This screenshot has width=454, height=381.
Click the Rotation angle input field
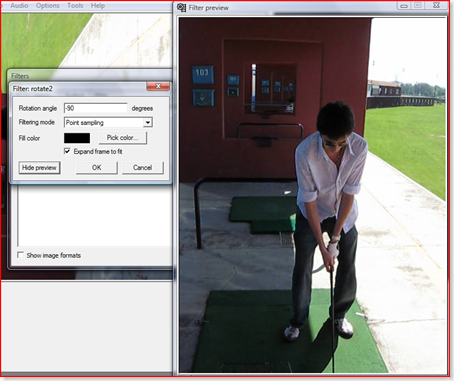(x=95, y=108)
